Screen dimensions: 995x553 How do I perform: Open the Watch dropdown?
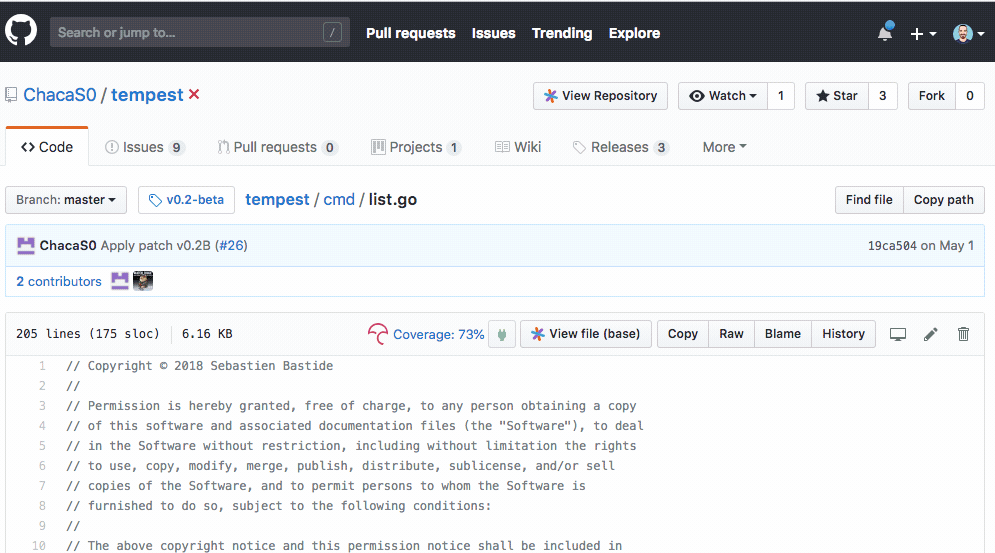(723, 96)
